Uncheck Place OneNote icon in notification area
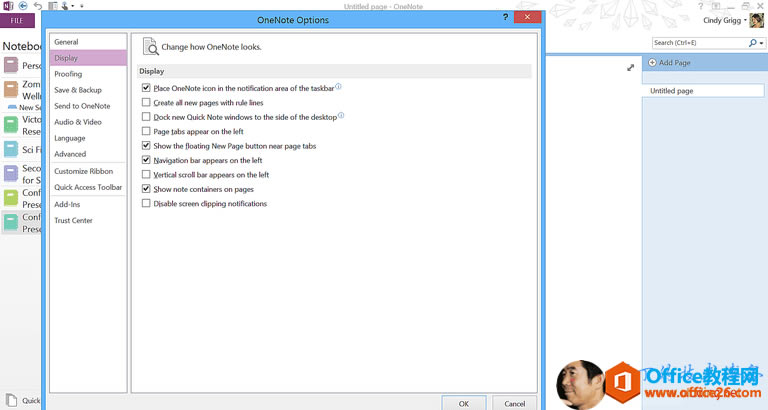 click(x=146, y=88)
